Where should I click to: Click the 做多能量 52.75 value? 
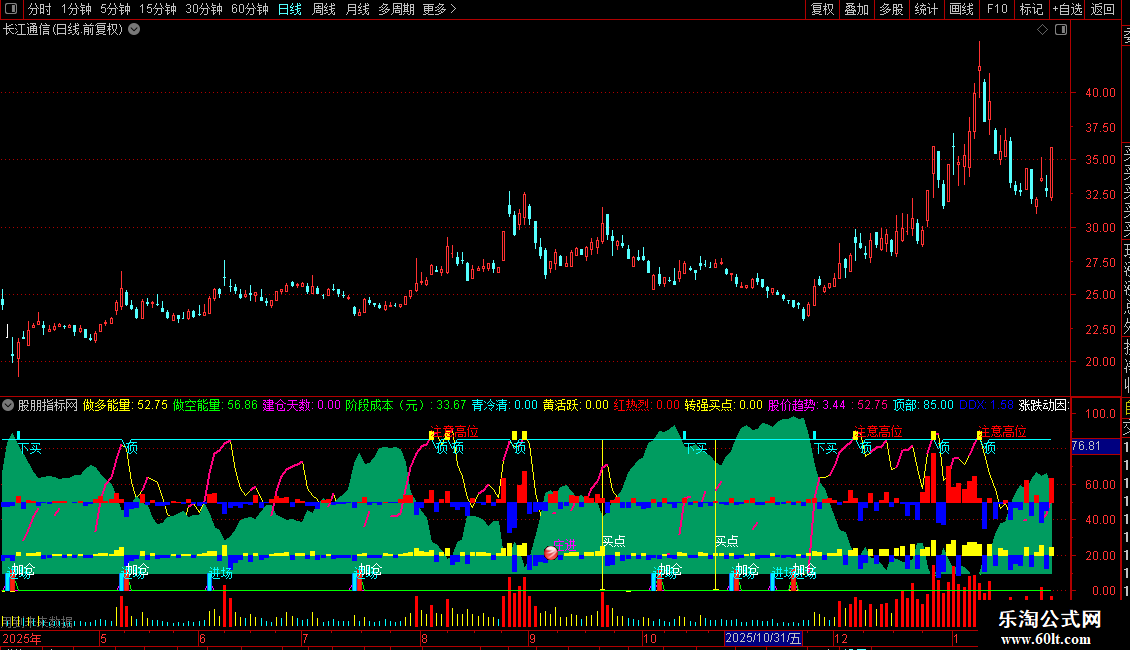tap(125, 405)
